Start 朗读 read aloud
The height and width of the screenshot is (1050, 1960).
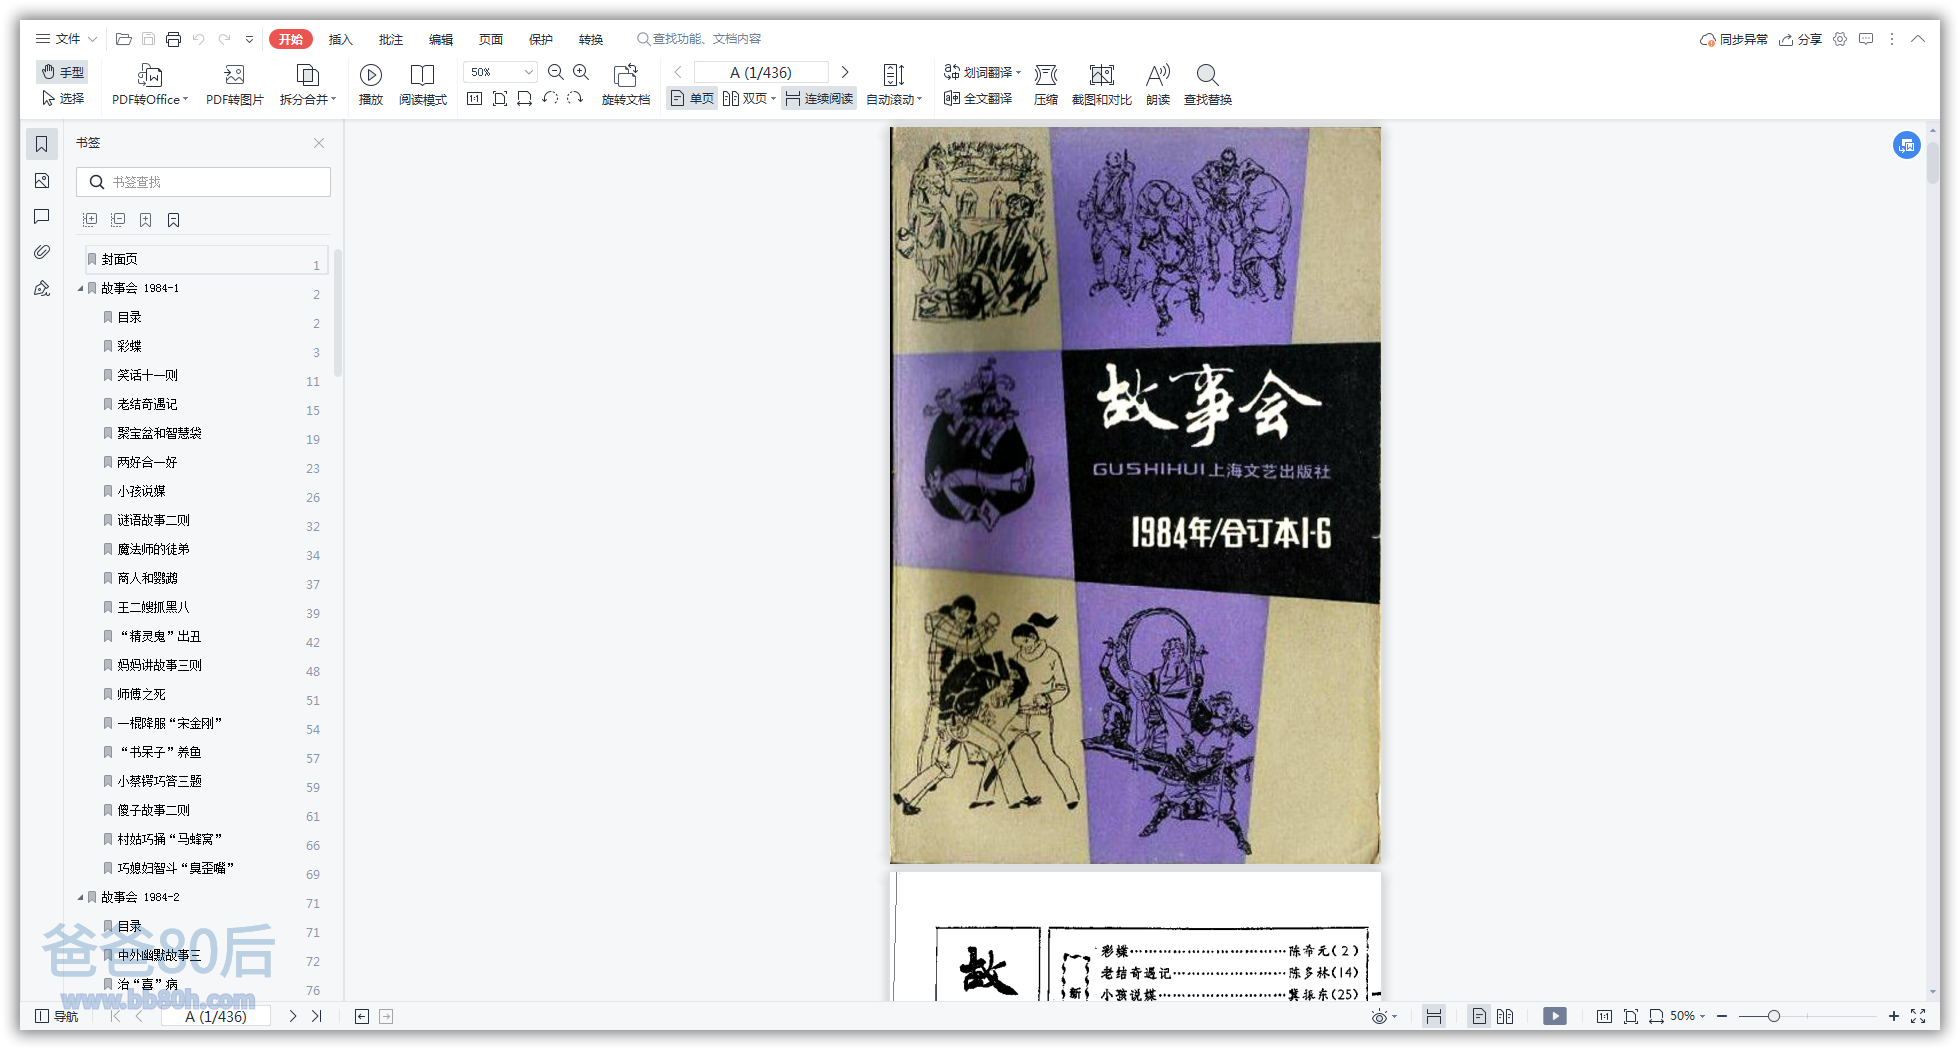(1158, 84)
